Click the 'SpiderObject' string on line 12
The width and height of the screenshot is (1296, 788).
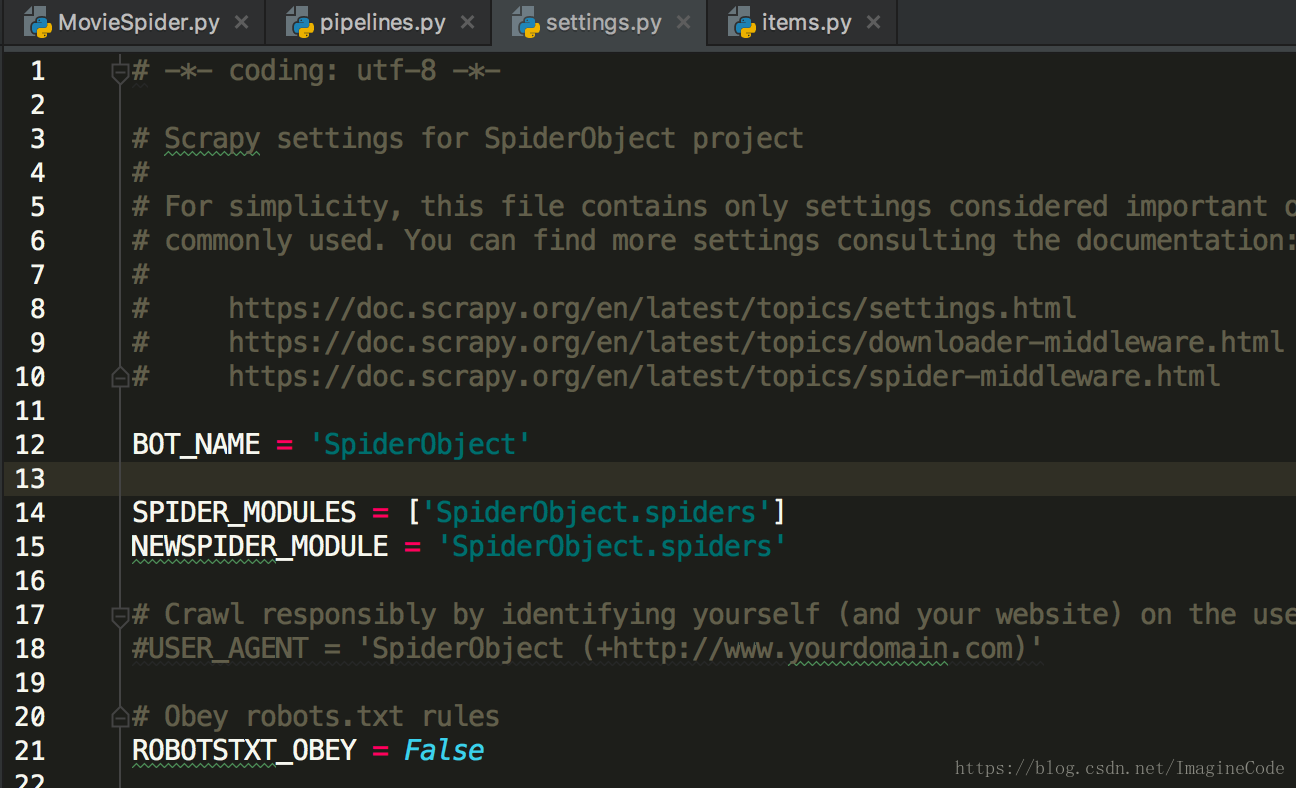pos(419,445)
